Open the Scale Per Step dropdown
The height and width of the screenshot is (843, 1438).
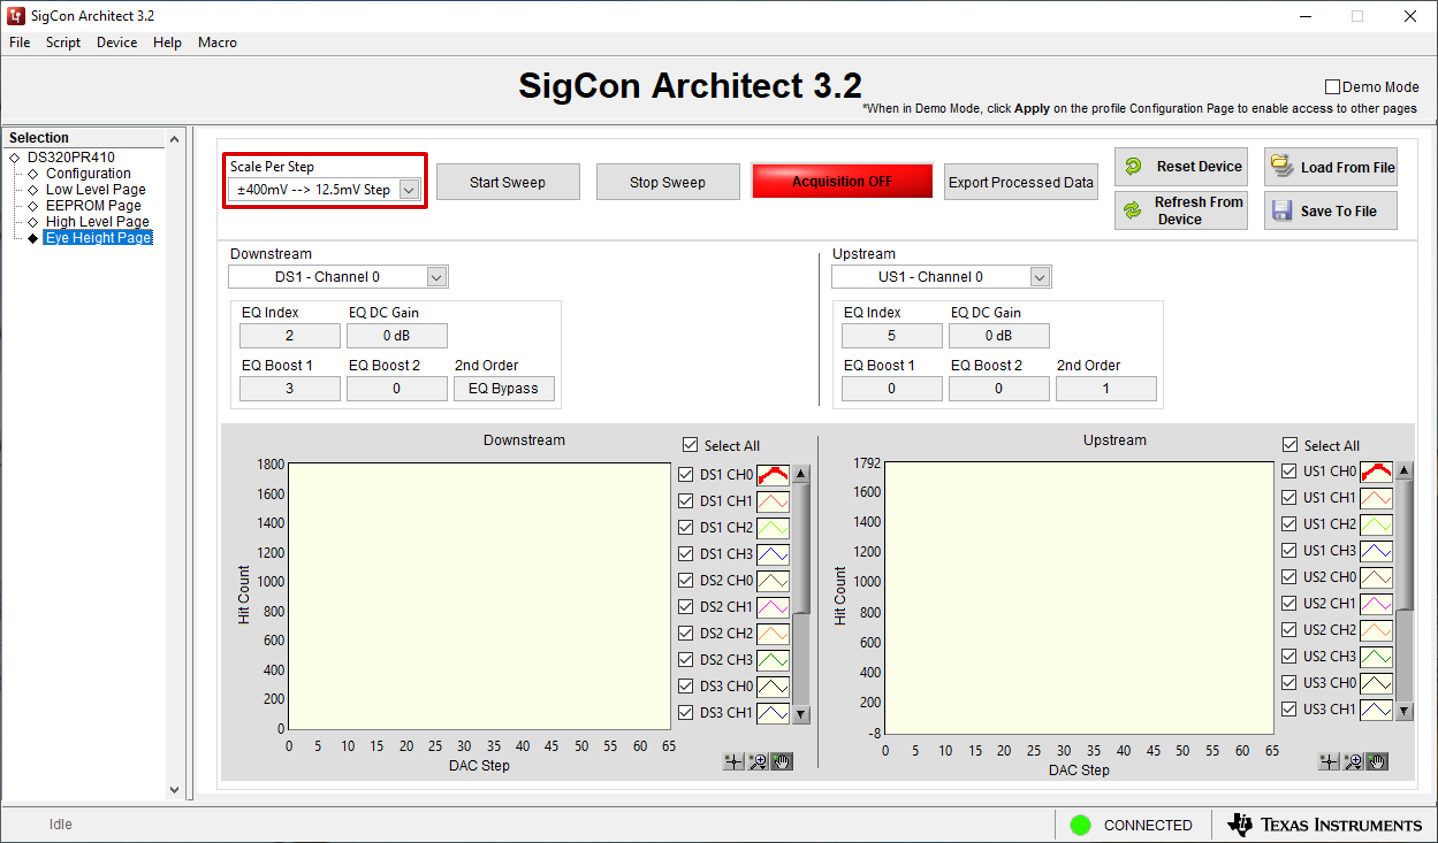408,189
